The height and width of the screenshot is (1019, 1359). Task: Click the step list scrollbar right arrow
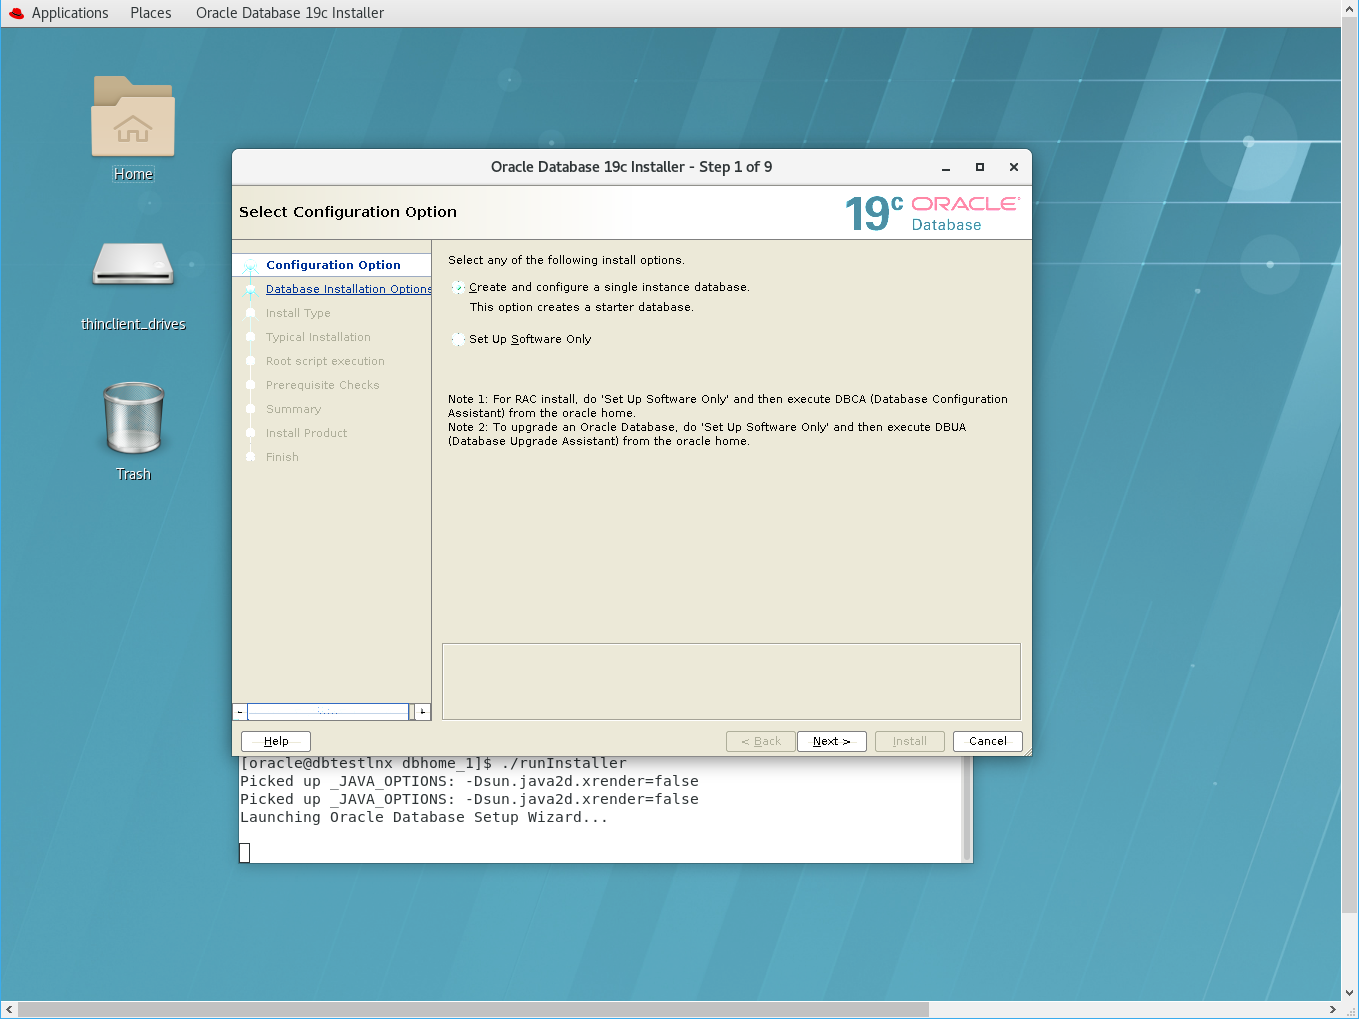click(x=423, y=712)
